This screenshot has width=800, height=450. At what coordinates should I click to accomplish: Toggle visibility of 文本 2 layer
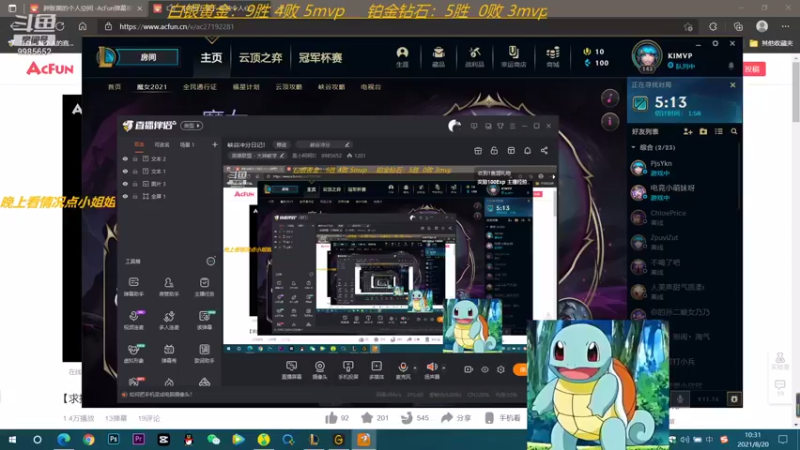coord(125,159)
